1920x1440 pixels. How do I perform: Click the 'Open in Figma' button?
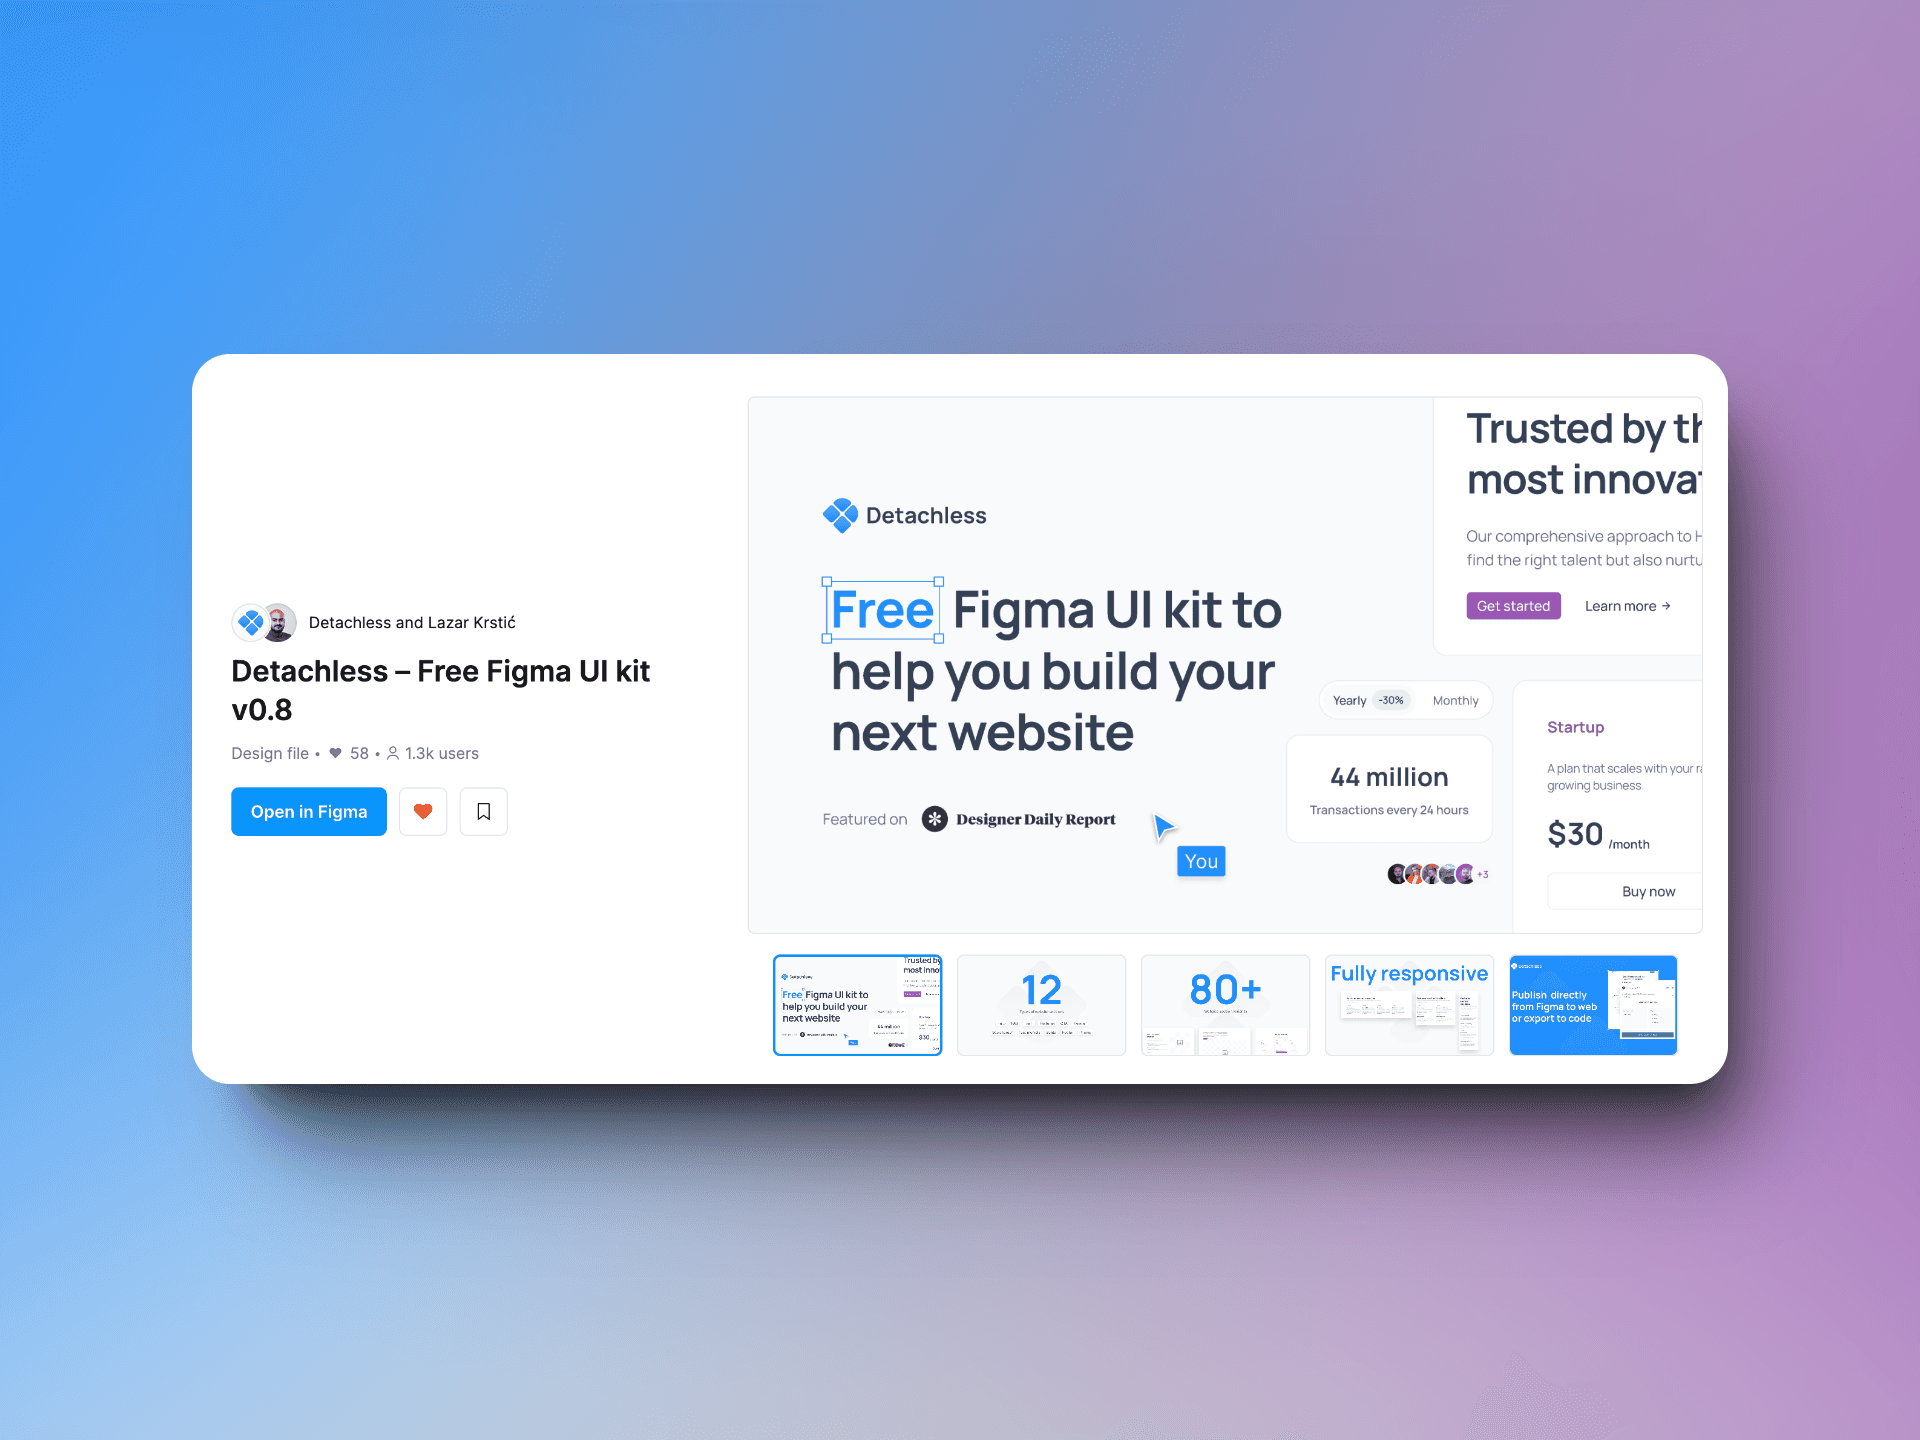point(308,812)
